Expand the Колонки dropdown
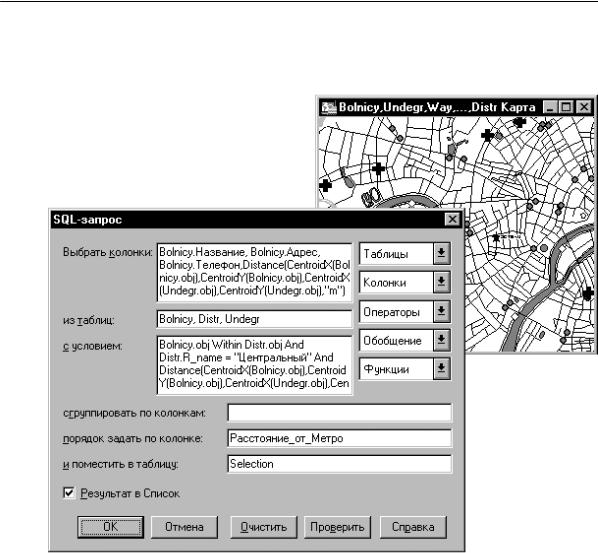 [405, 283]
